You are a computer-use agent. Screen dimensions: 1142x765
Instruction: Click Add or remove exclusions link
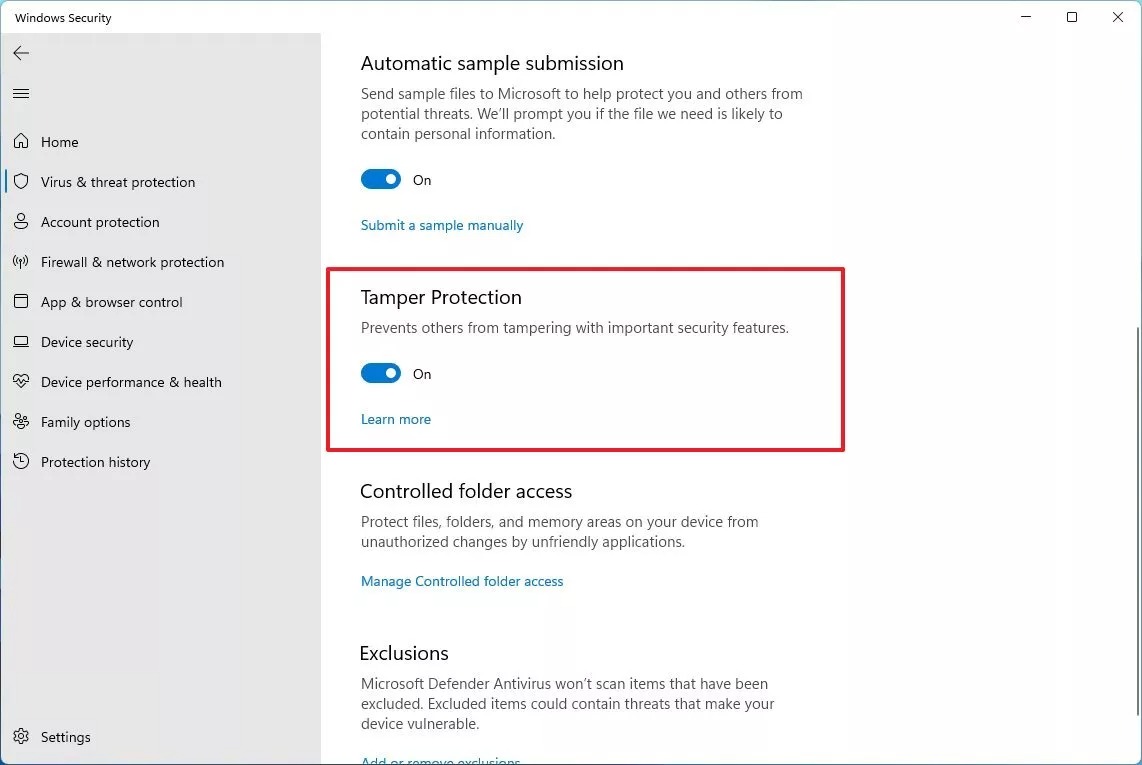(x=441, y=760)
